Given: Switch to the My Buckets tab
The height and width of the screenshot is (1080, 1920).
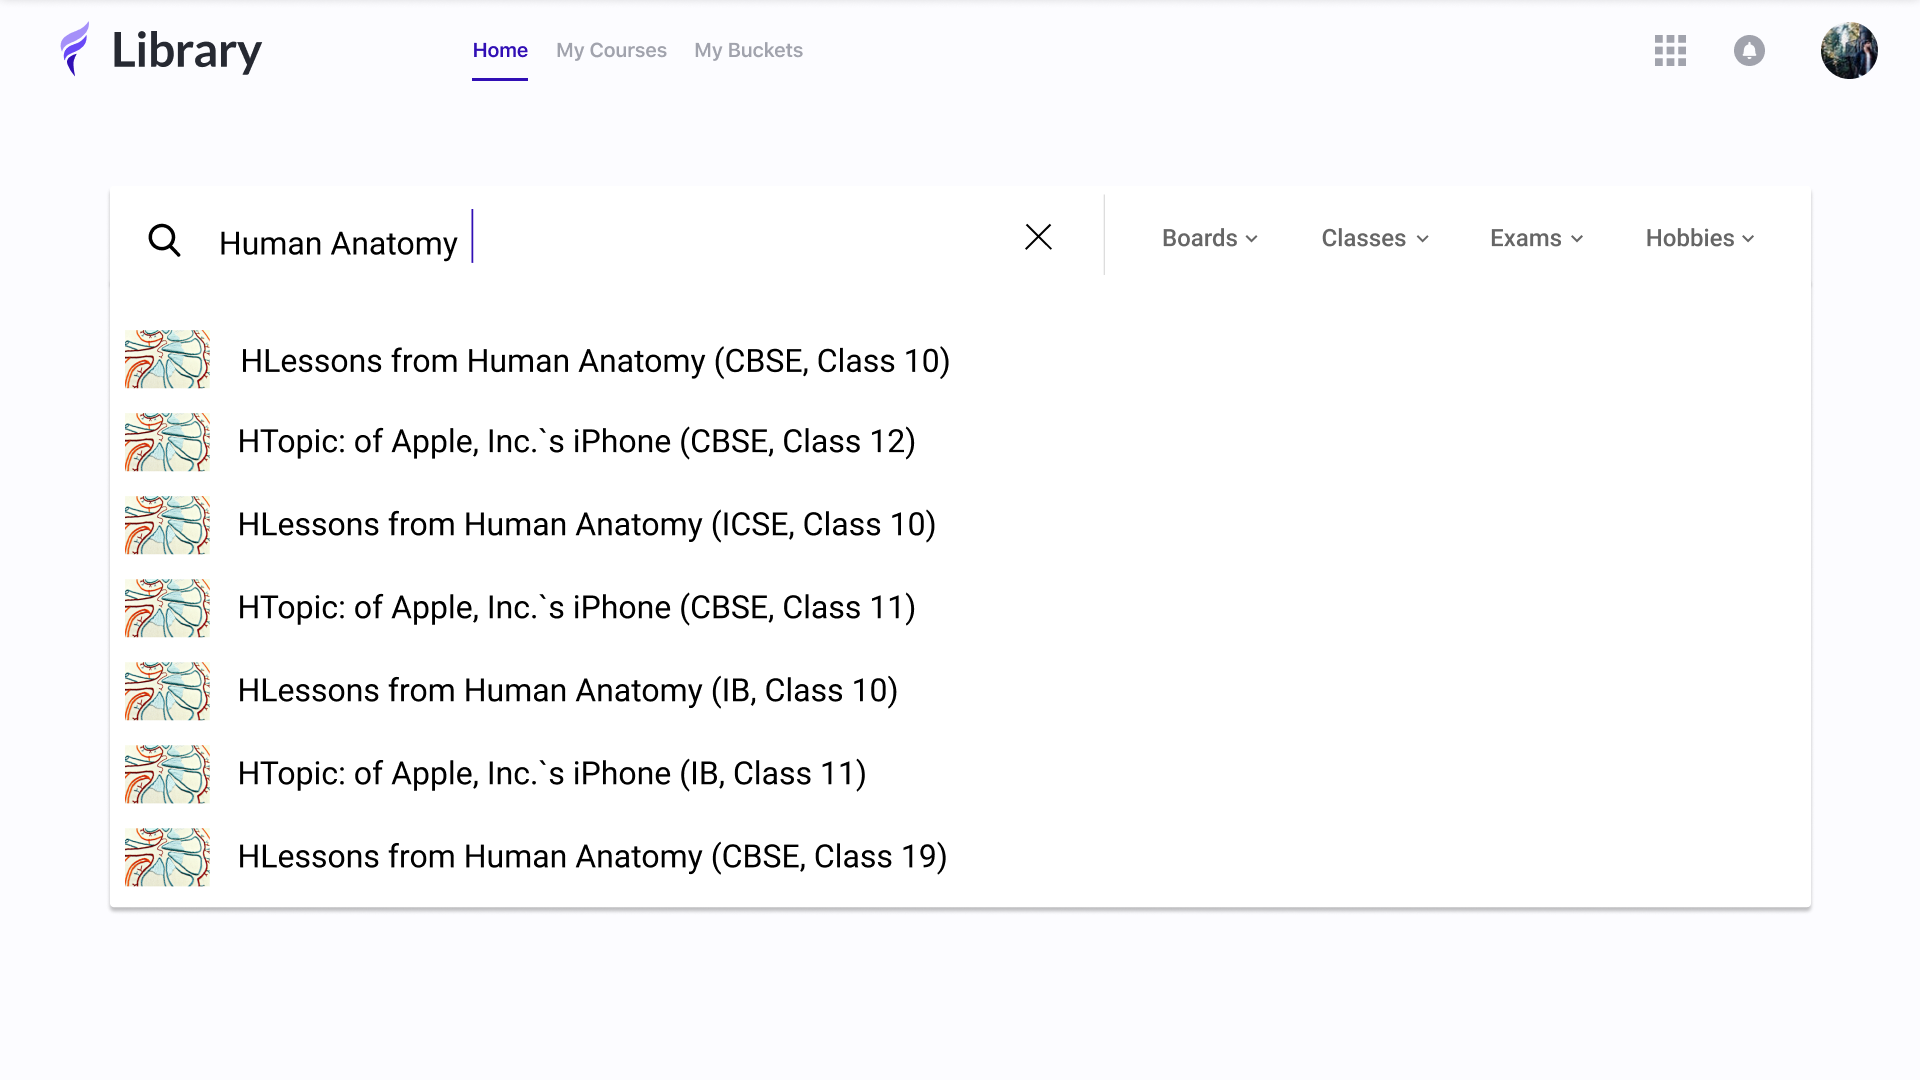Looking at the screenshot, I should click(x=748, y=50).
